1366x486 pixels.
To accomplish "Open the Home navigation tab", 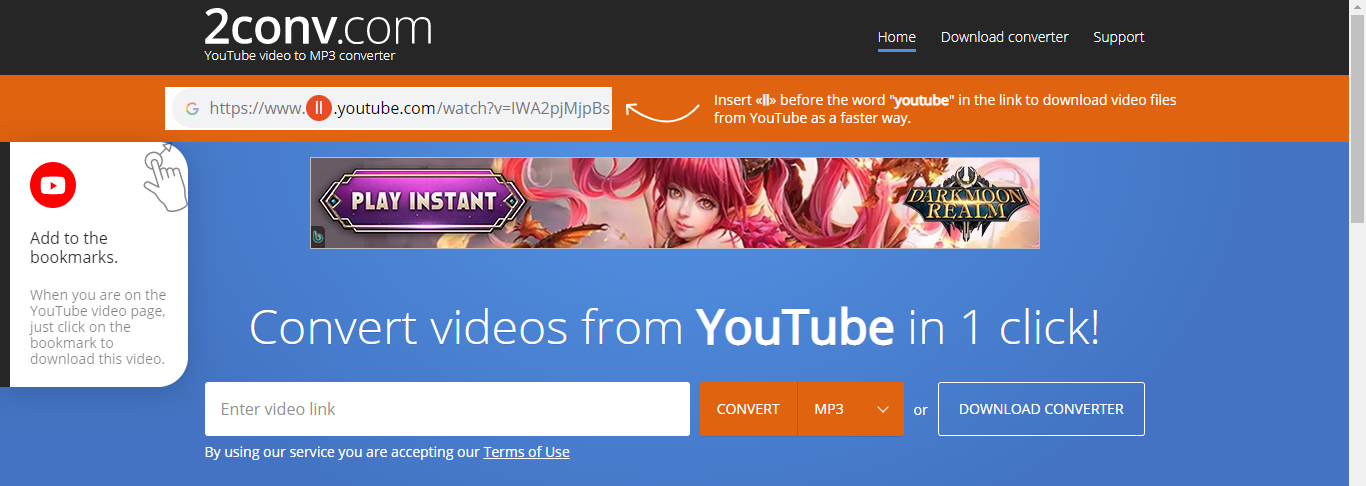I will [x=897, y=37].
